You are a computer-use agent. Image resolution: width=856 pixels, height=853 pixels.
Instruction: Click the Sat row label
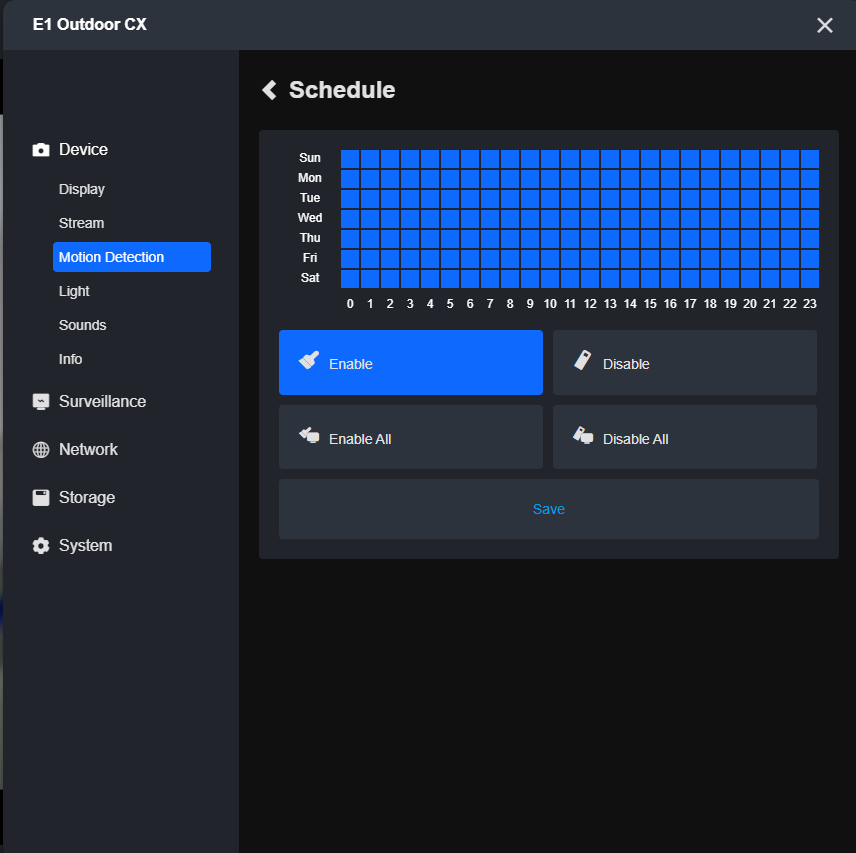click(310, 278)
